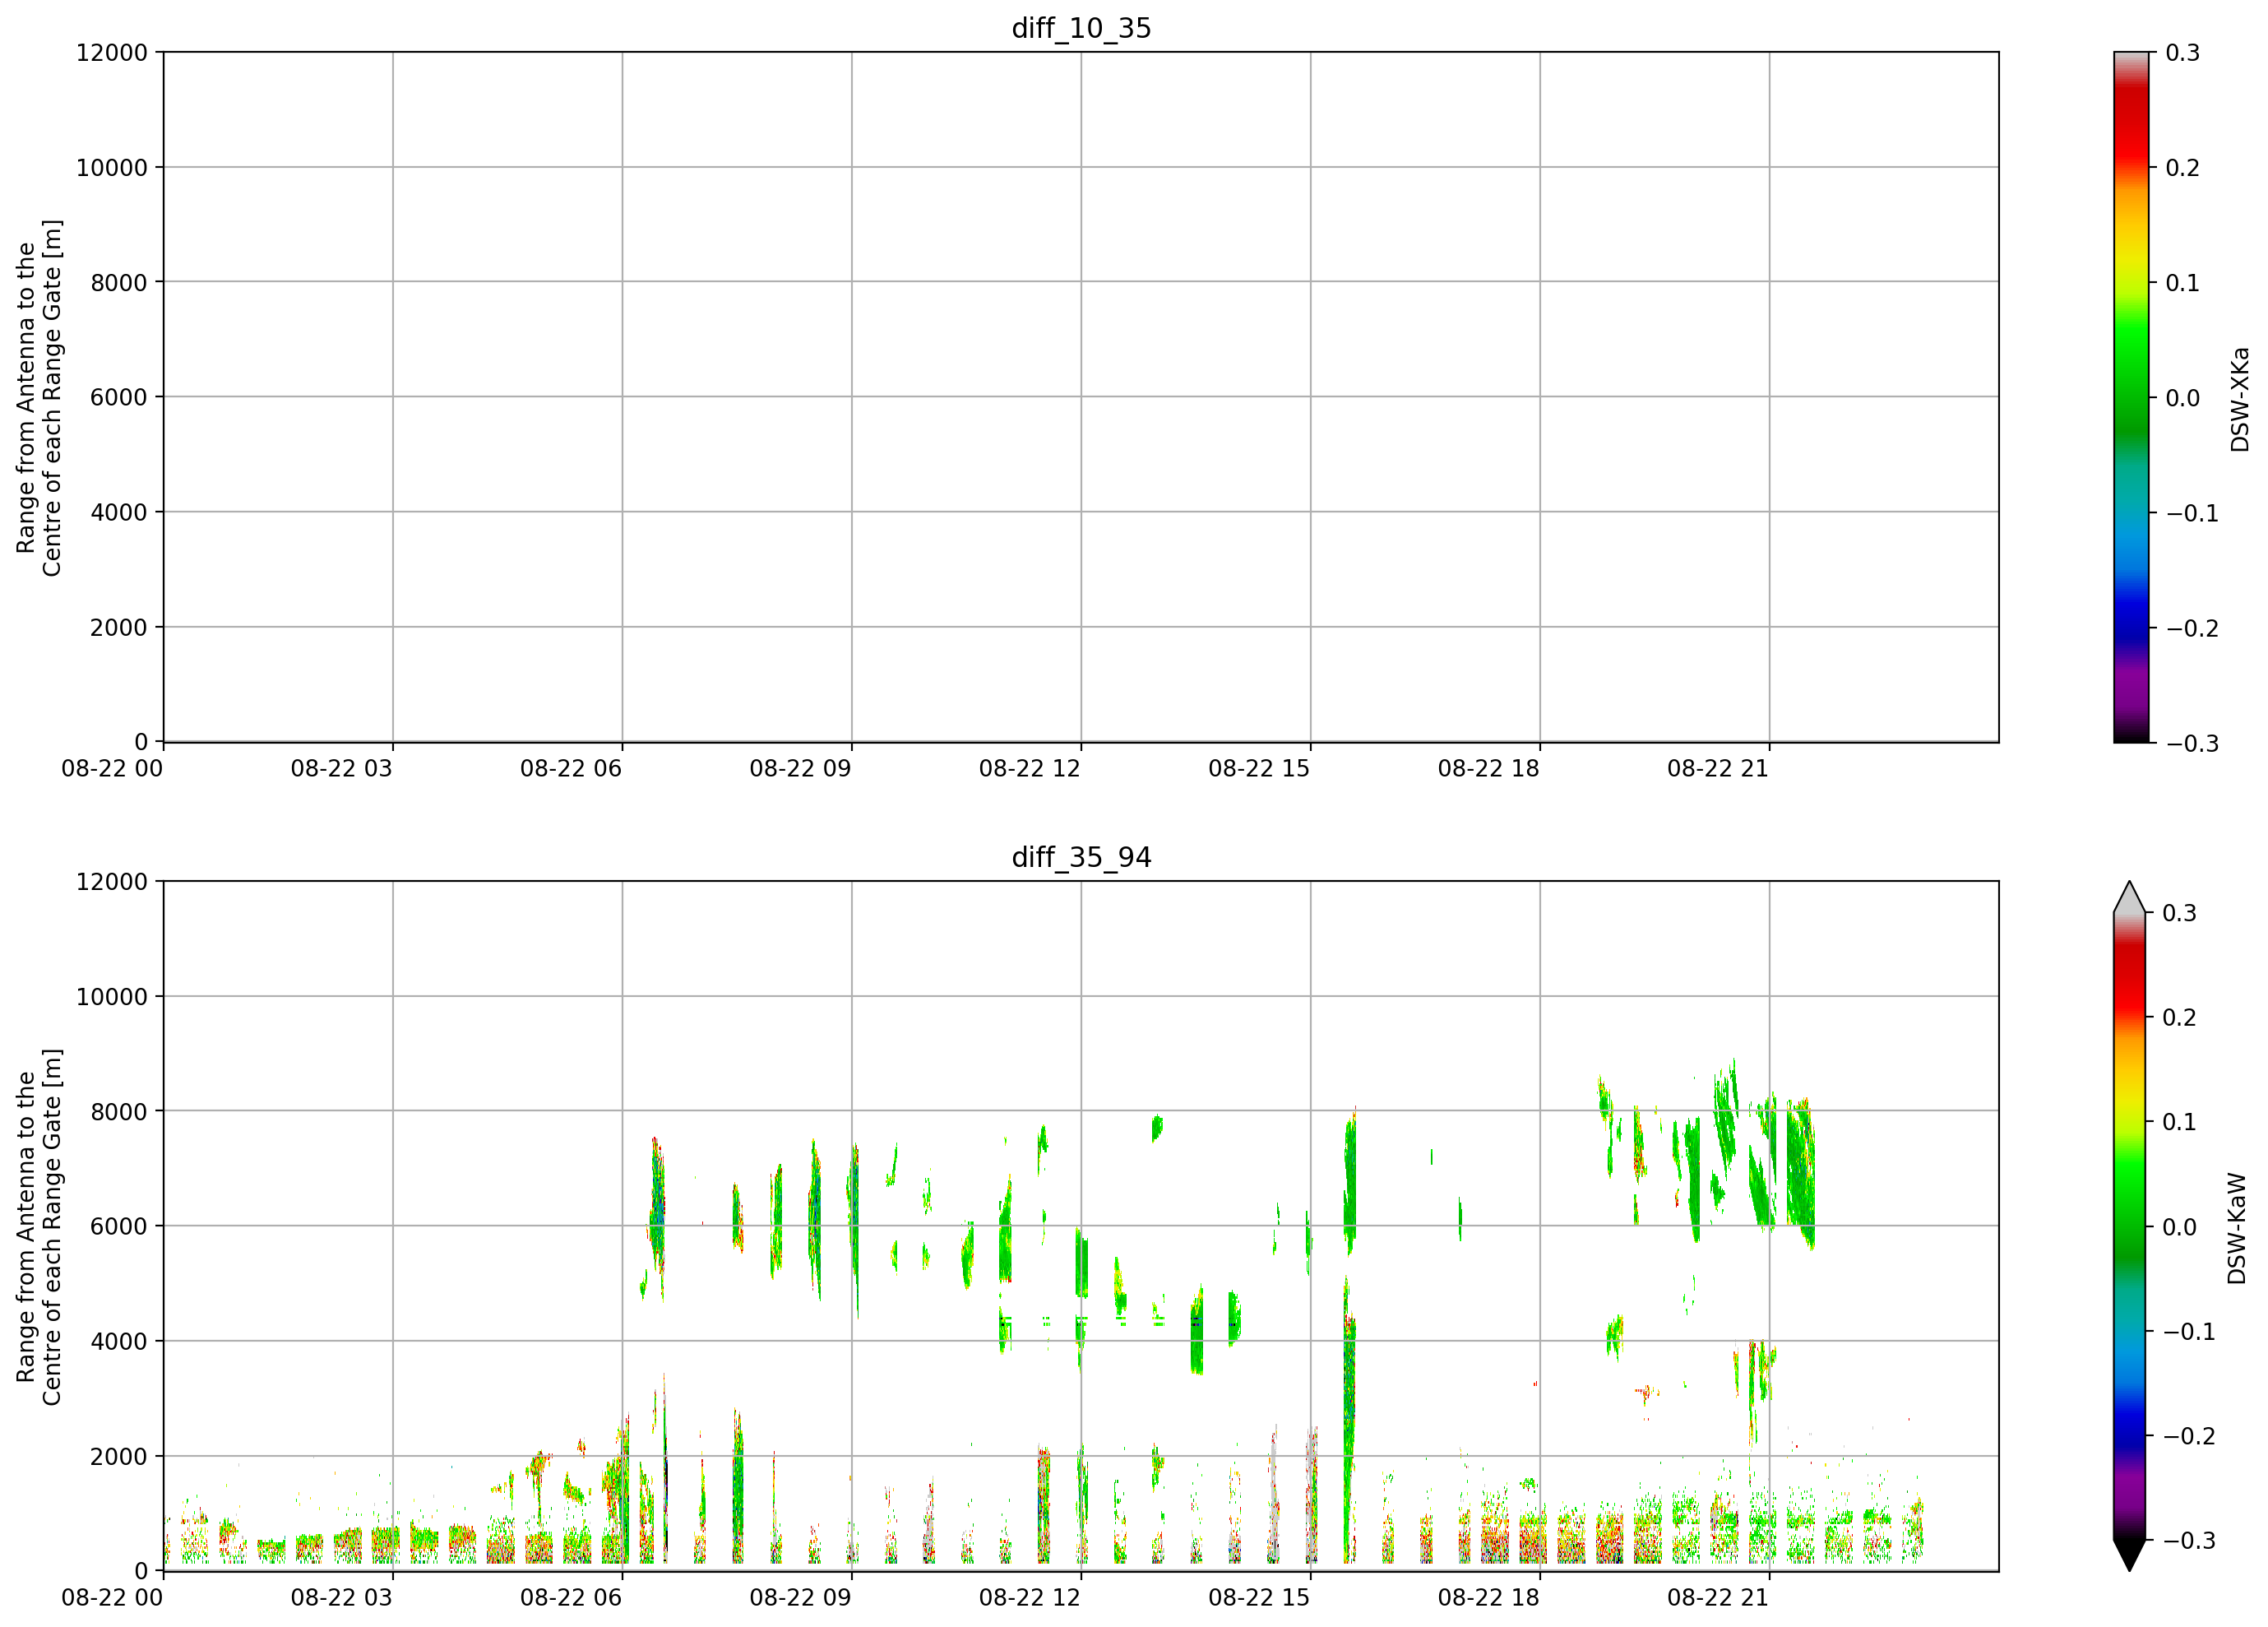Screen dimensions: 2268x1627
Task: Click the 8000 y-tick in the diff_10_35 plot
Action: click(119, 283)
